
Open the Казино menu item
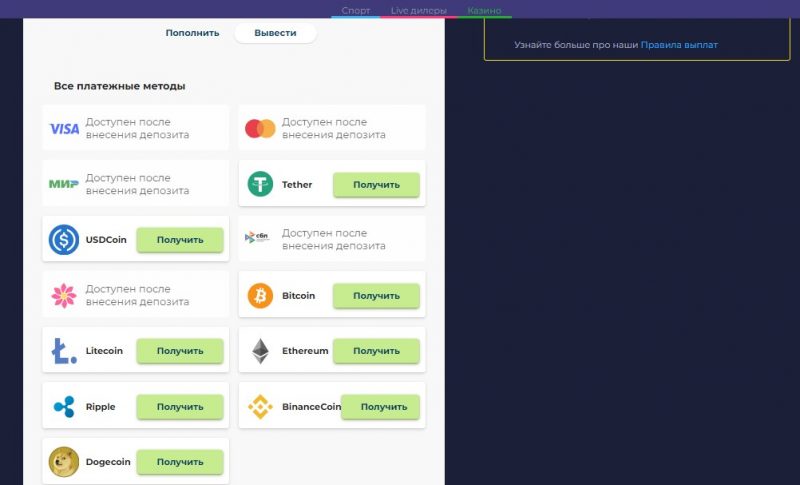484,10
